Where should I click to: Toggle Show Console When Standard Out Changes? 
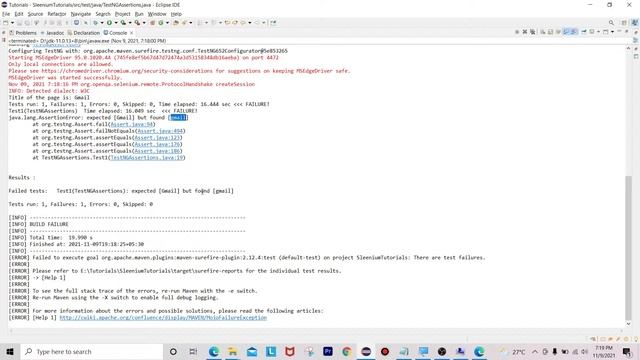pos(566,31)
